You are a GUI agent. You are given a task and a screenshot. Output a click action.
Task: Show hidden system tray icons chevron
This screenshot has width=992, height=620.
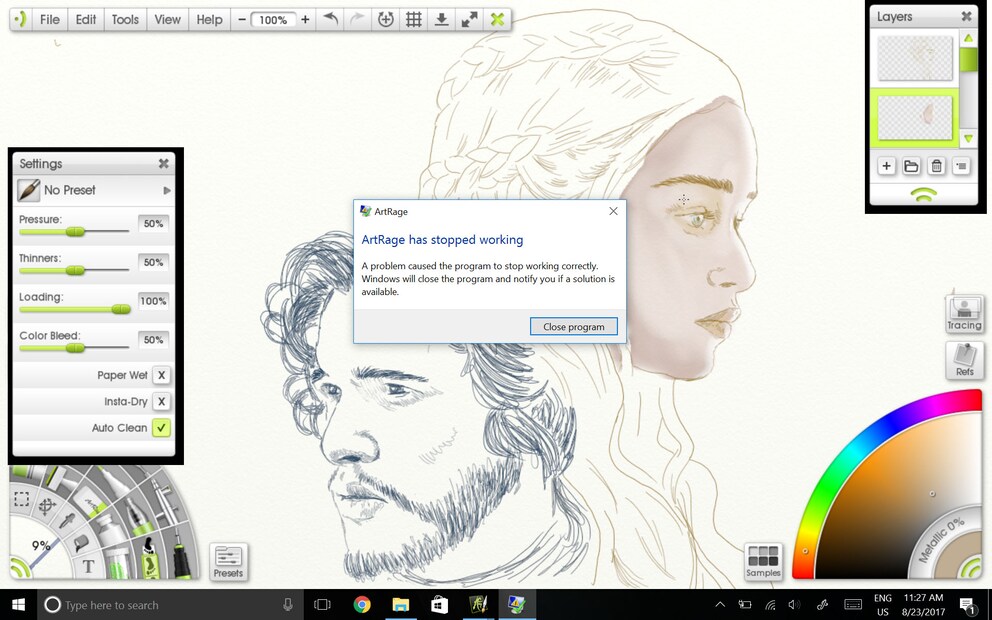[720, 605]
